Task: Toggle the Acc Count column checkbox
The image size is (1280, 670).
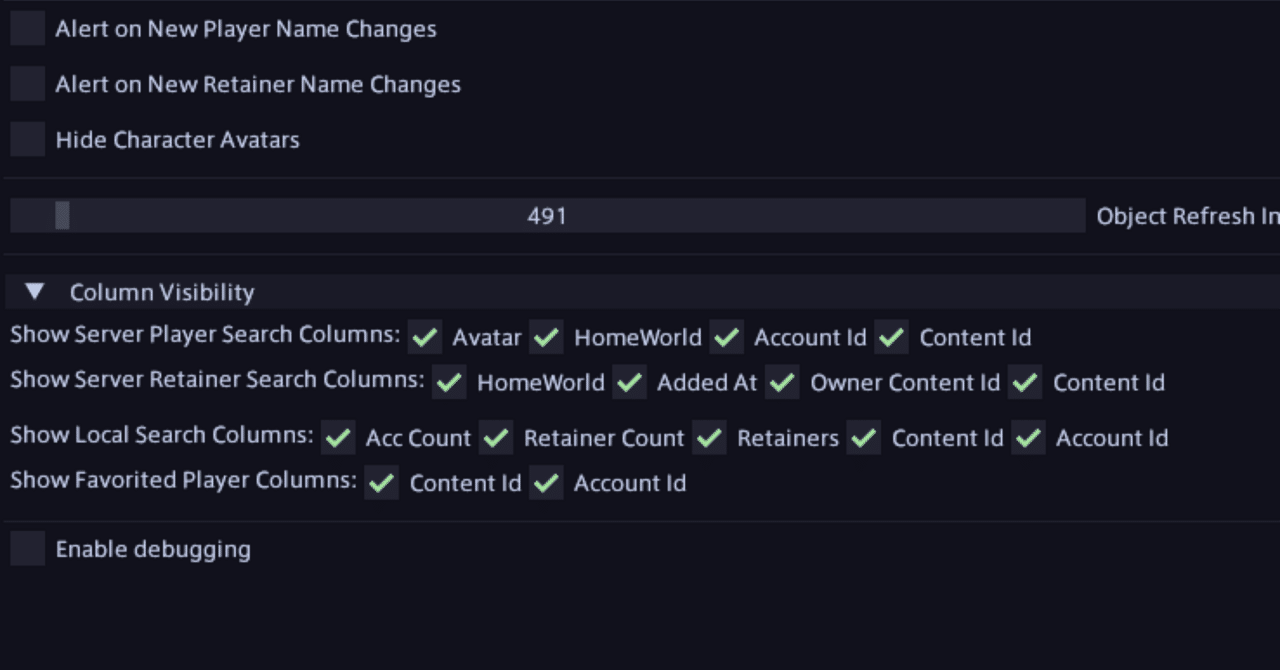Action: [338, 437]
